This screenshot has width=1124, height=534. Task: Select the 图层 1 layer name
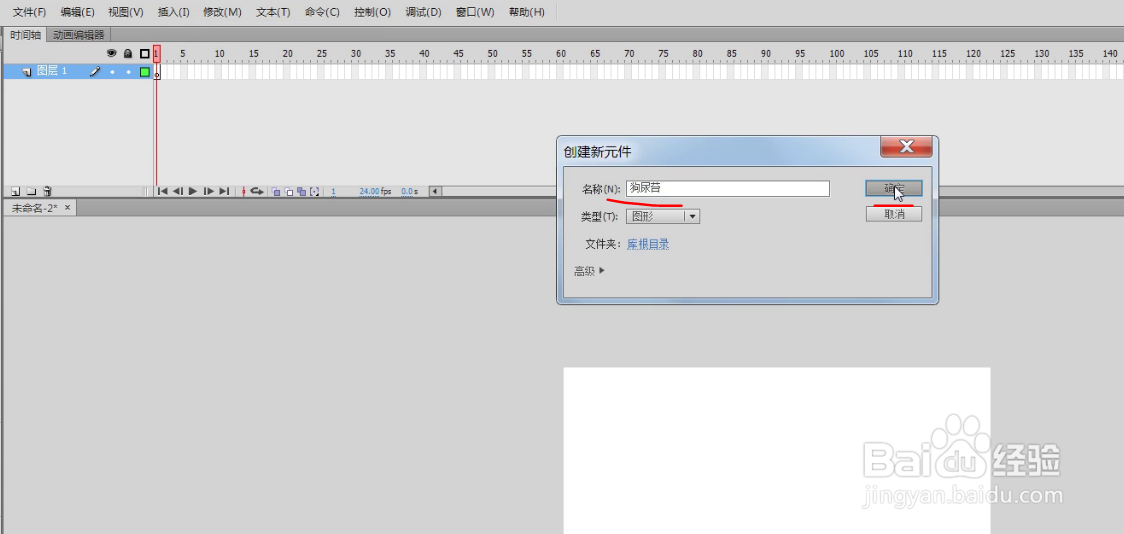point(52,71)
